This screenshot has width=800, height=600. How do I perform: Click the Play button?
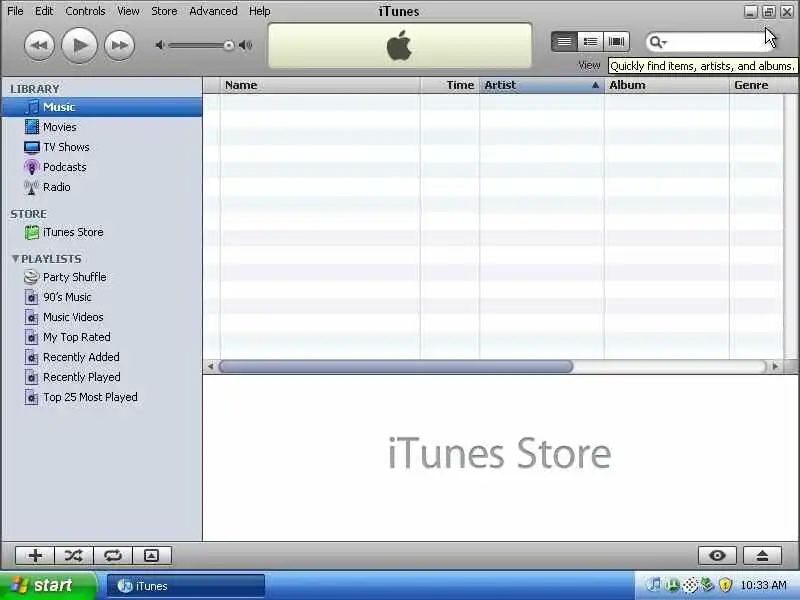[x=79, y=45]
